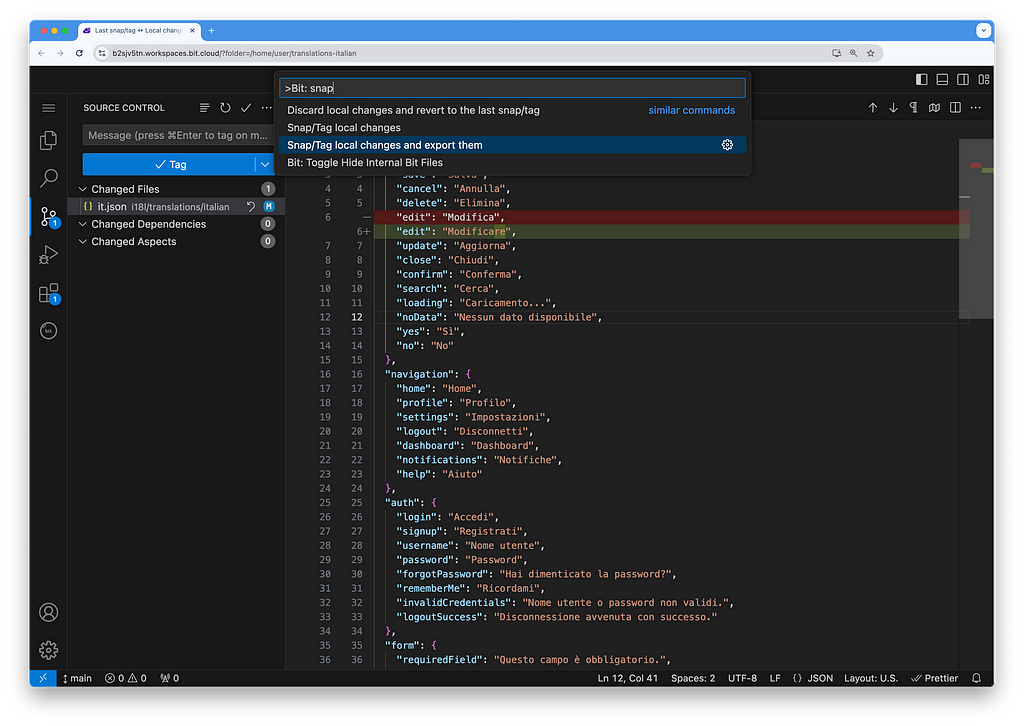The height and width of the screenshot is (726, 1024).
Task: Discard changes for it.json
Action: (x=251, y=206)
